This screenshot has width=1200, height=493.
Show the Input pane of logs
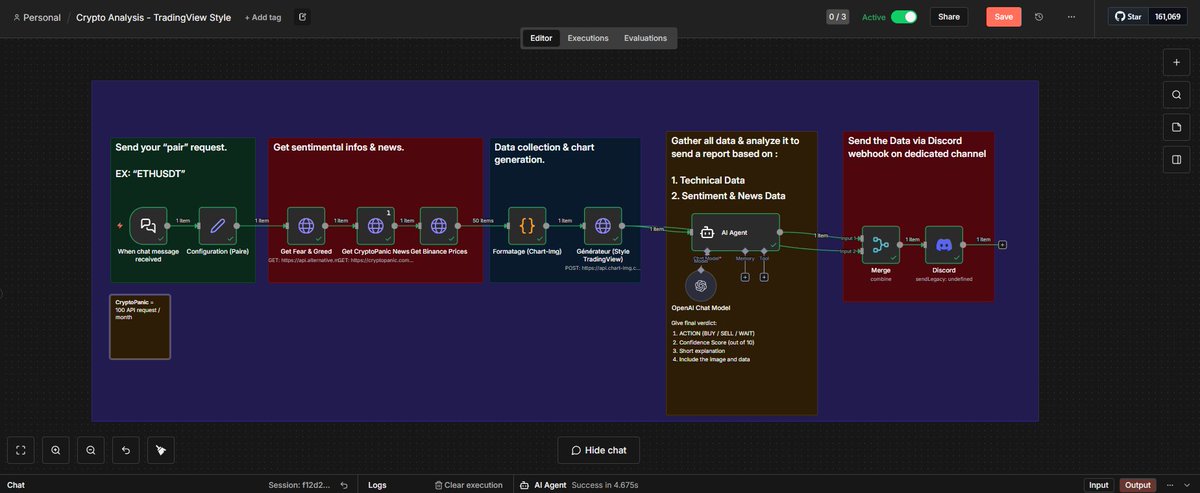[x=1099, y=485]
